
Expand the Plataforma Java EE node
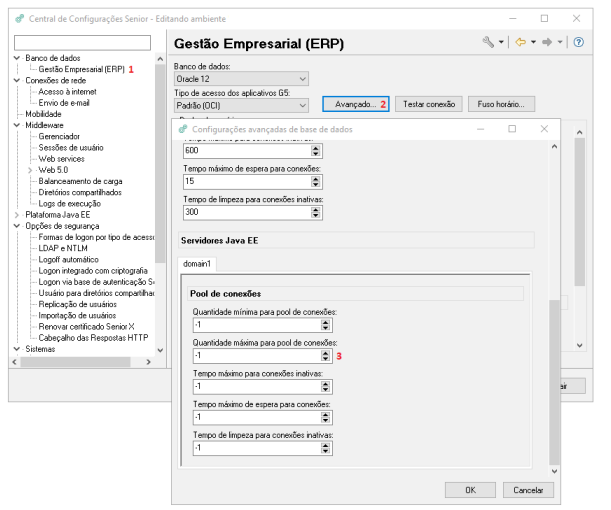(17, 215)
